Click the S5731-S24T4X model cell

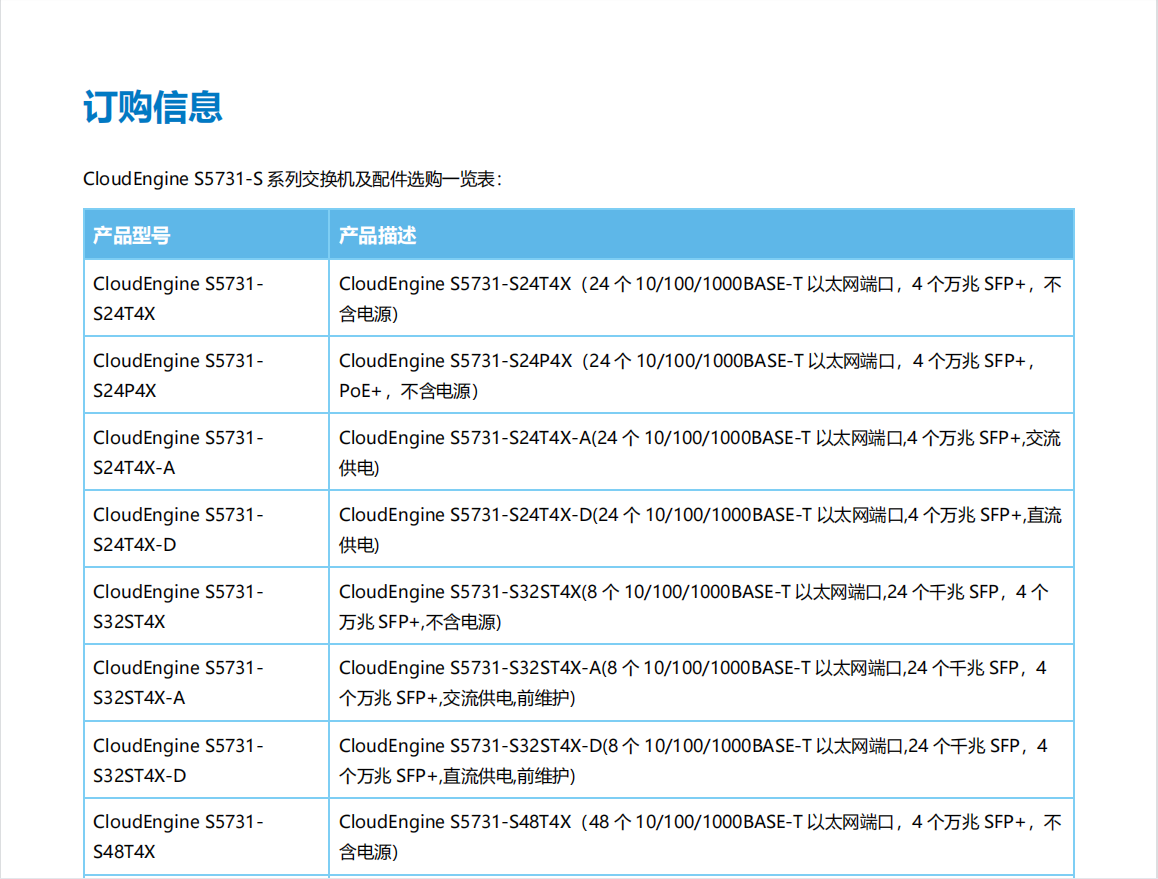(178, 299)
